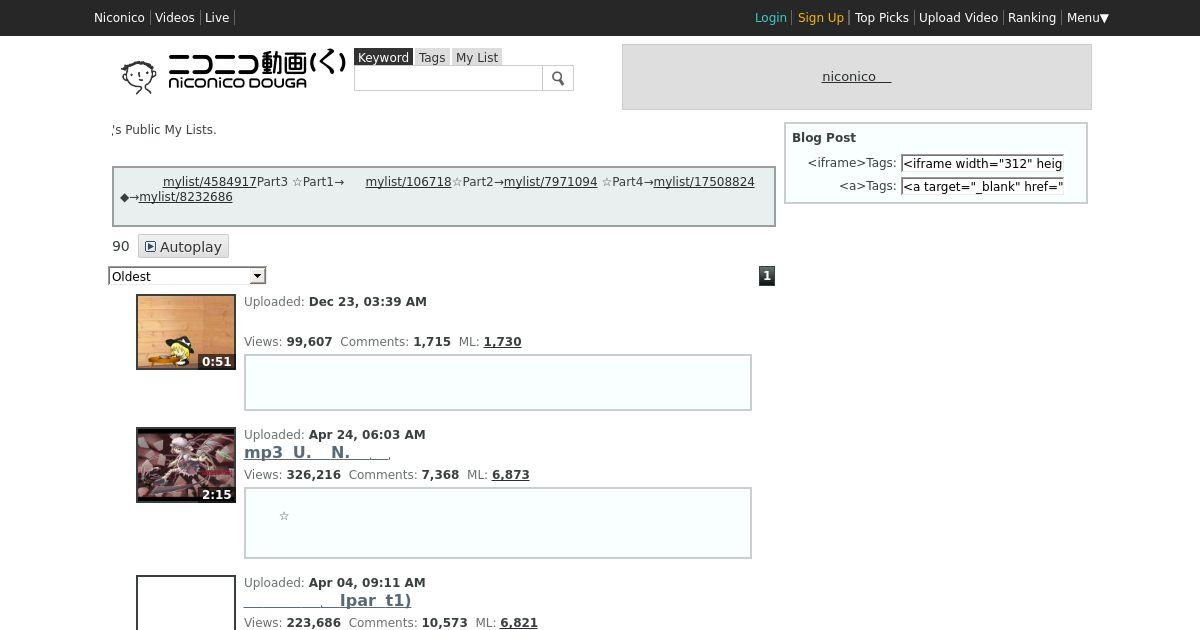Click ML count 1,730 link
Image resolution: width=1200 pixels, height=630 pixels.
[x=502, y=342]
